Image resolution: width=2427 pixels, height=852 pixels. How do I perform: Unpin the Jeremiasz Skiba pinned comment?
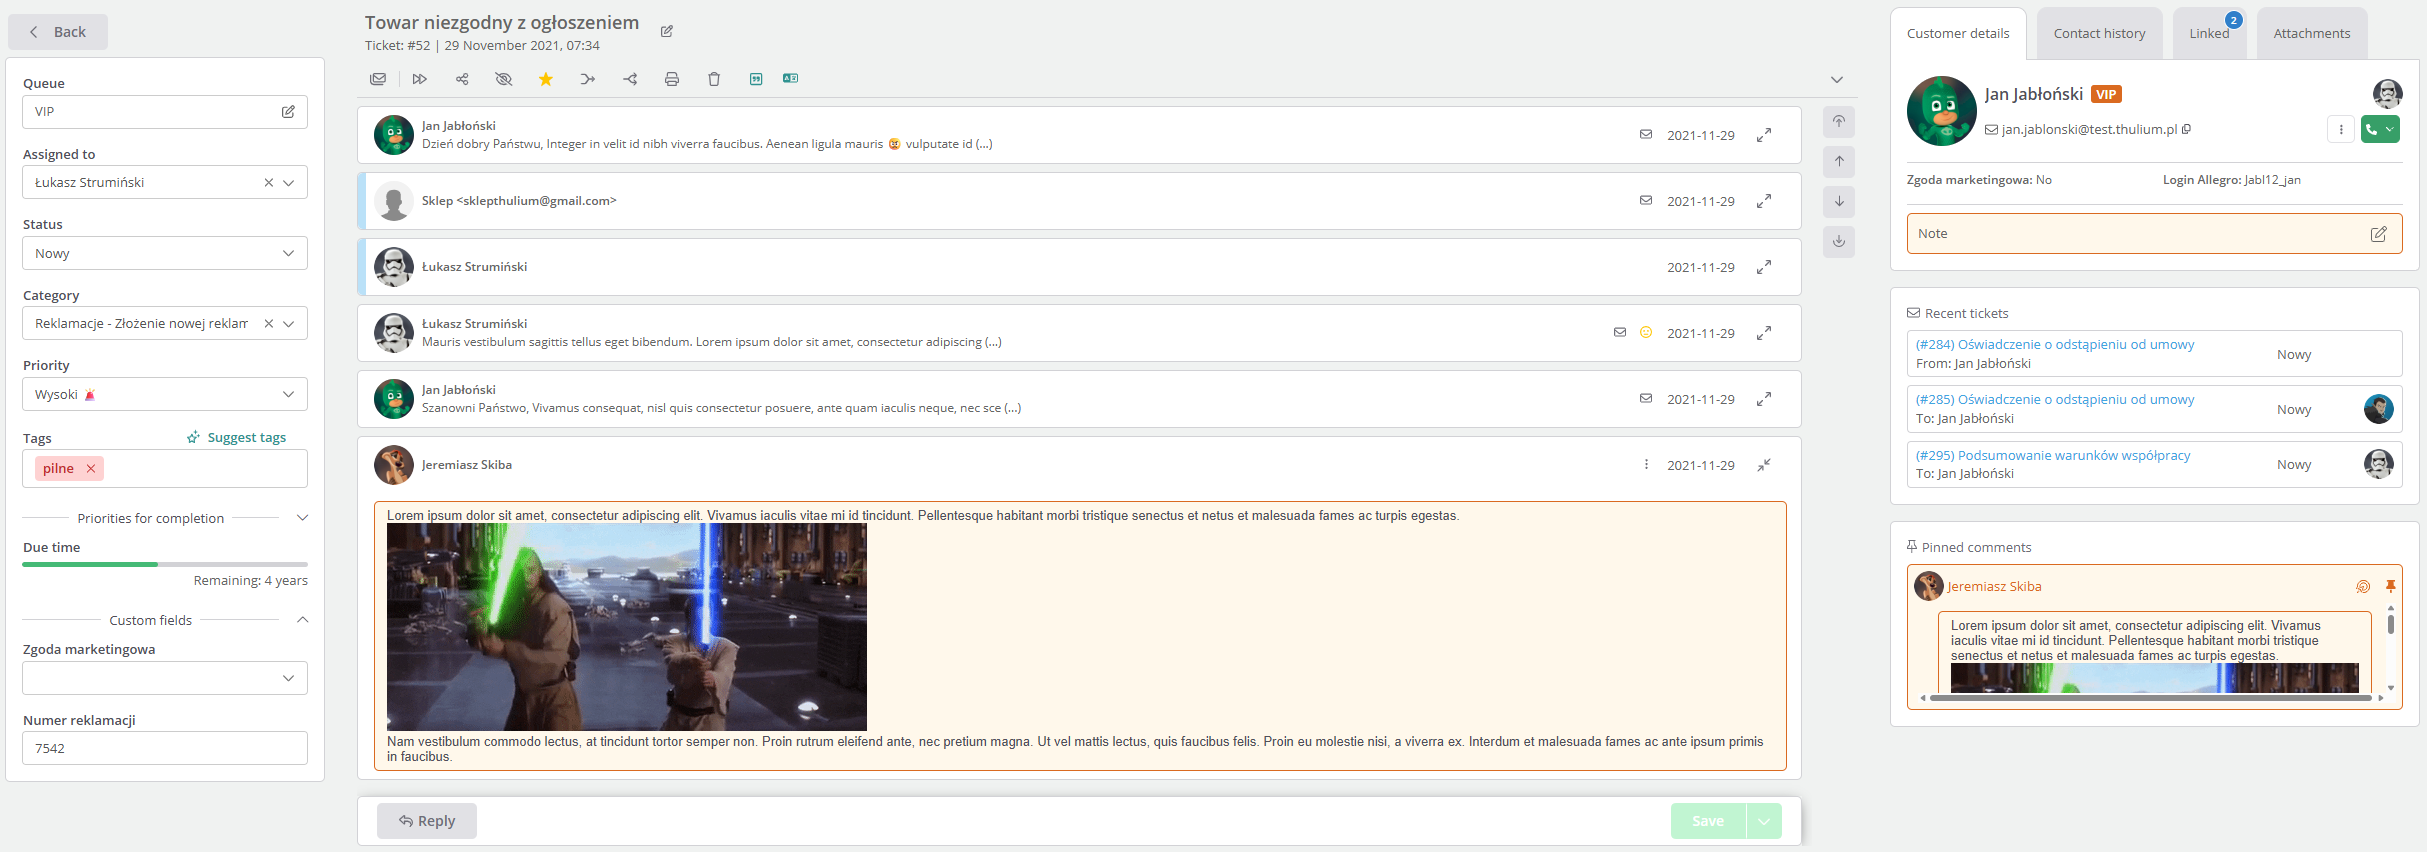coord(2391,586)
